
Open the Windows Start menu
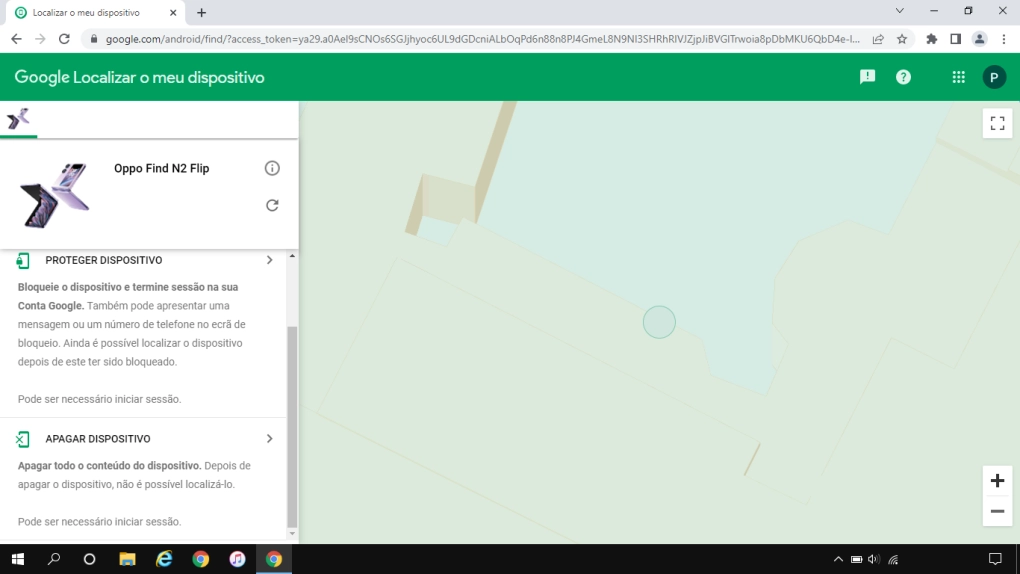click(18, 559)
